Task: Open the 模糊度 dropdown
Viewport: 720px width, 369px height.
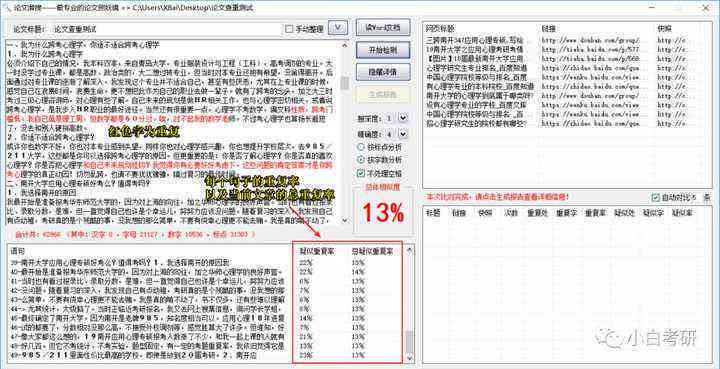Action: [x=403, y=118]
